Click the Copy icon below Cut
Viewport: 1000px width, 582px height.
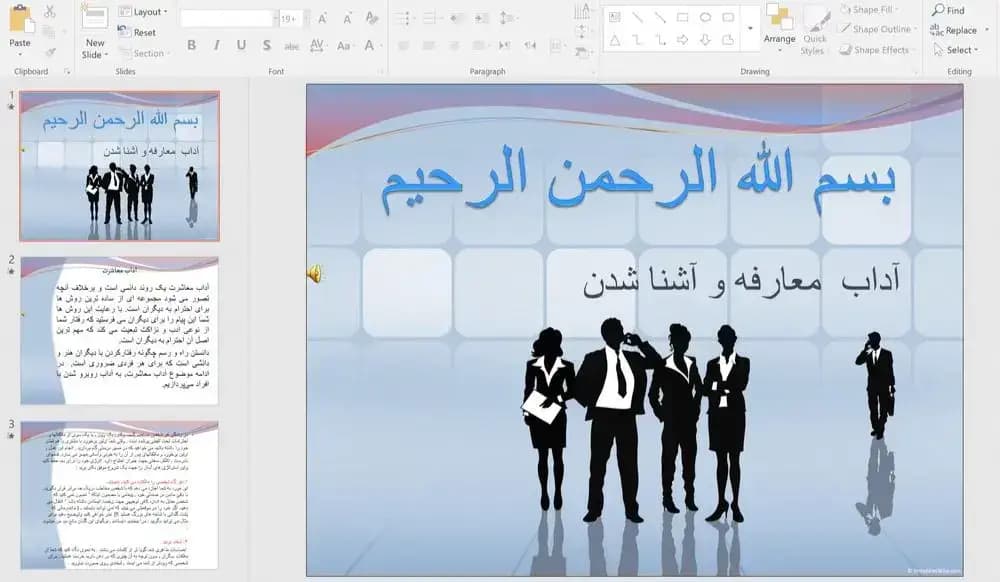point(48,31)
